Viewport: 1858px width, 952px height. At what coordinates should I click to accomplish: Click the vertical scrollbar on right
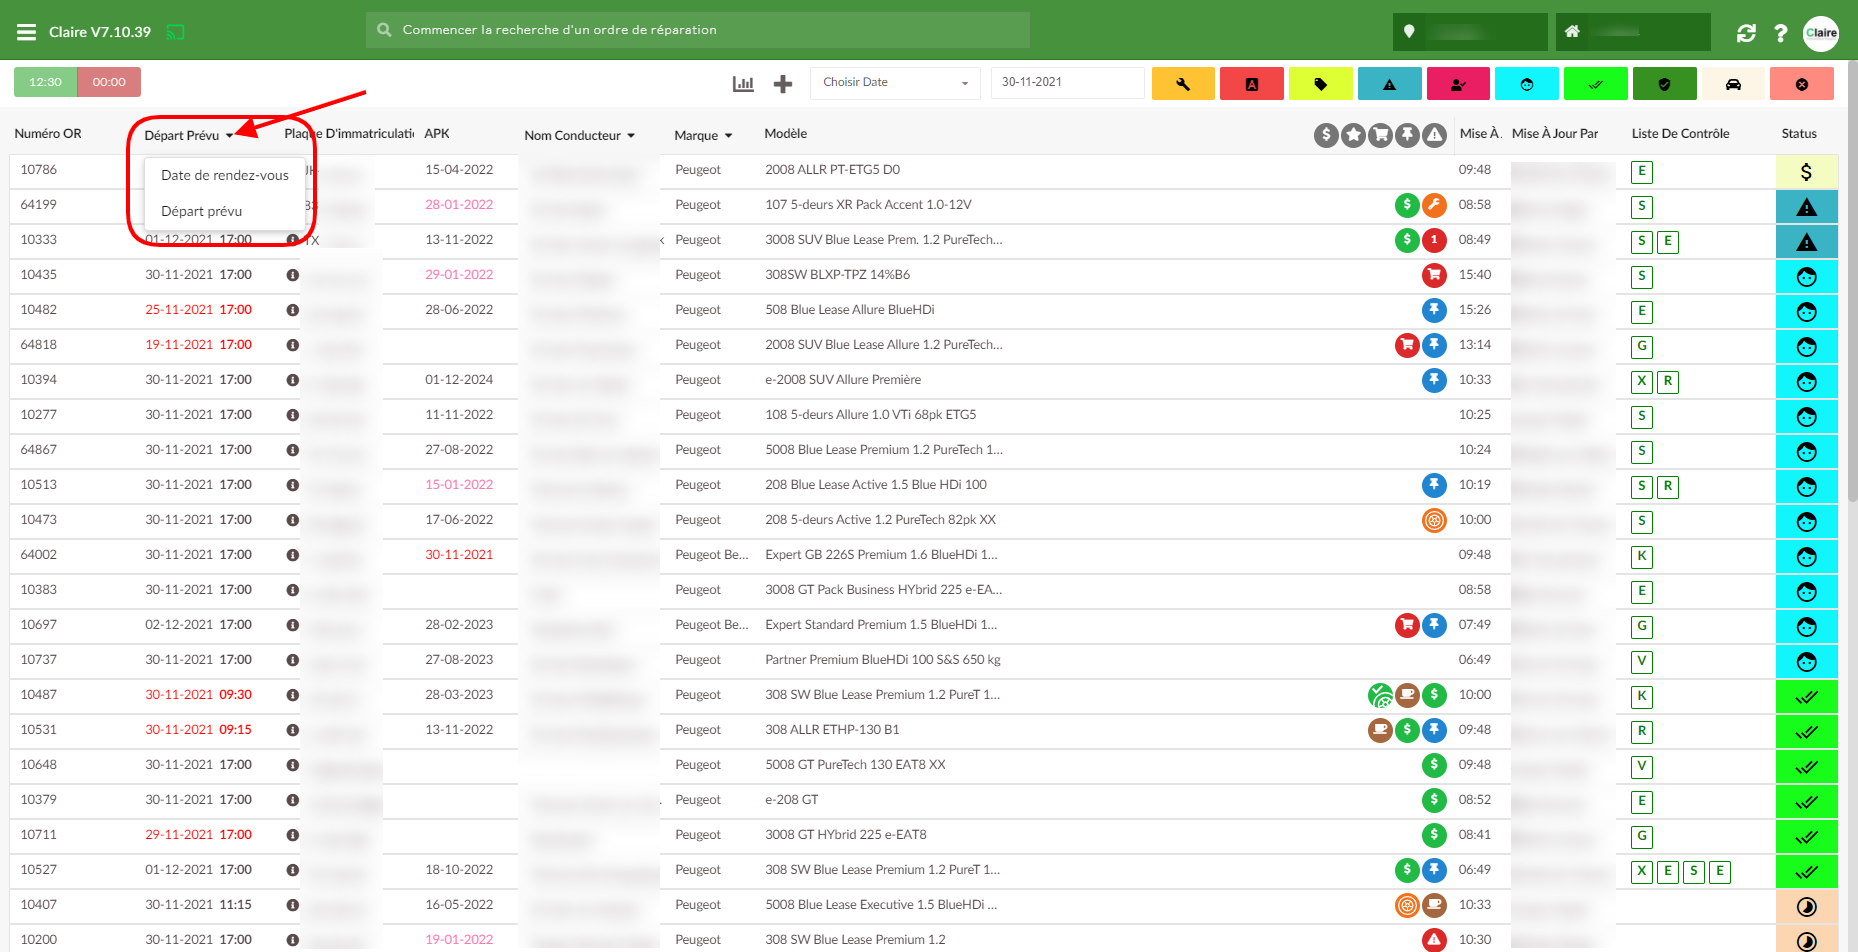click(1852, 280)
